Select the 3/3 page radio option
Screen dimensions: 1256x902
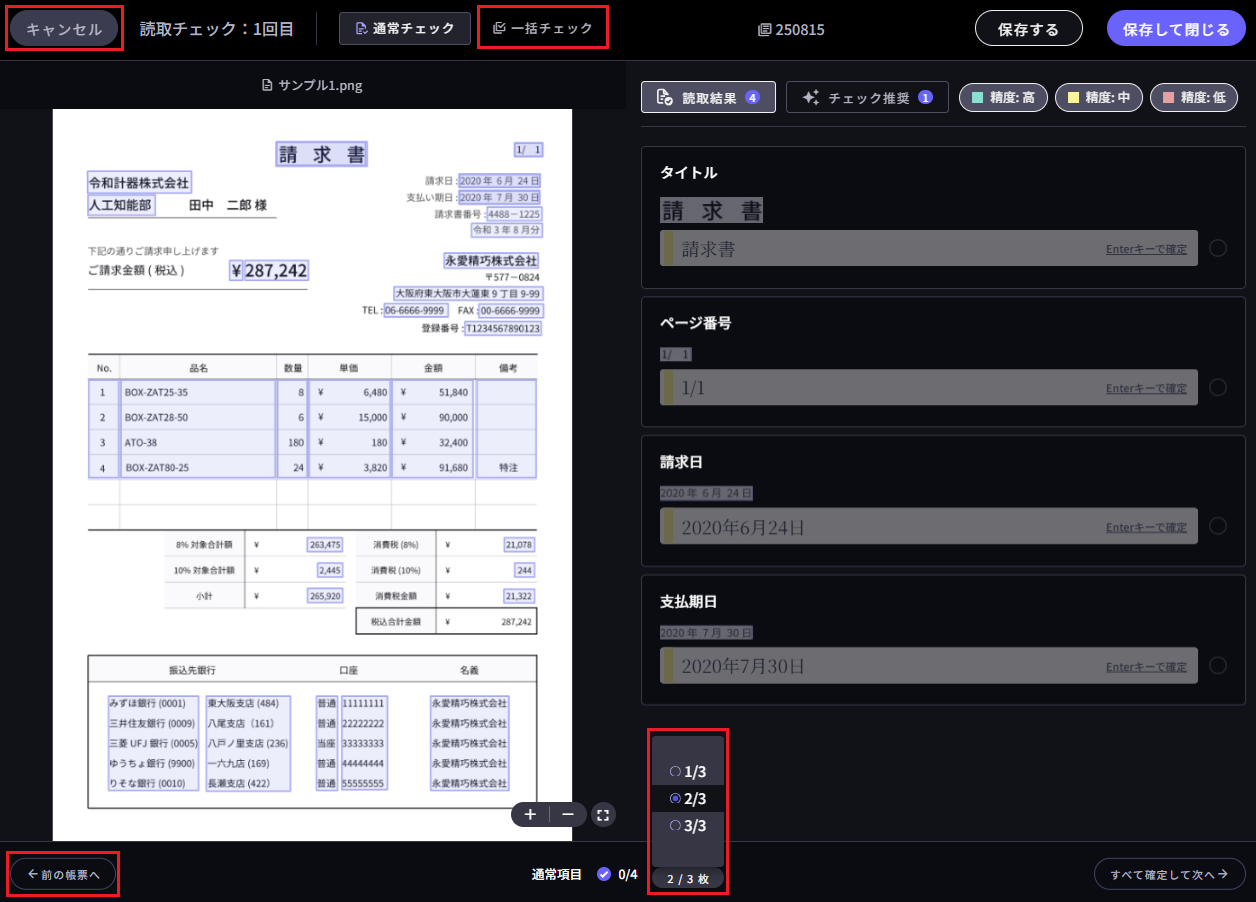point(688,825)
